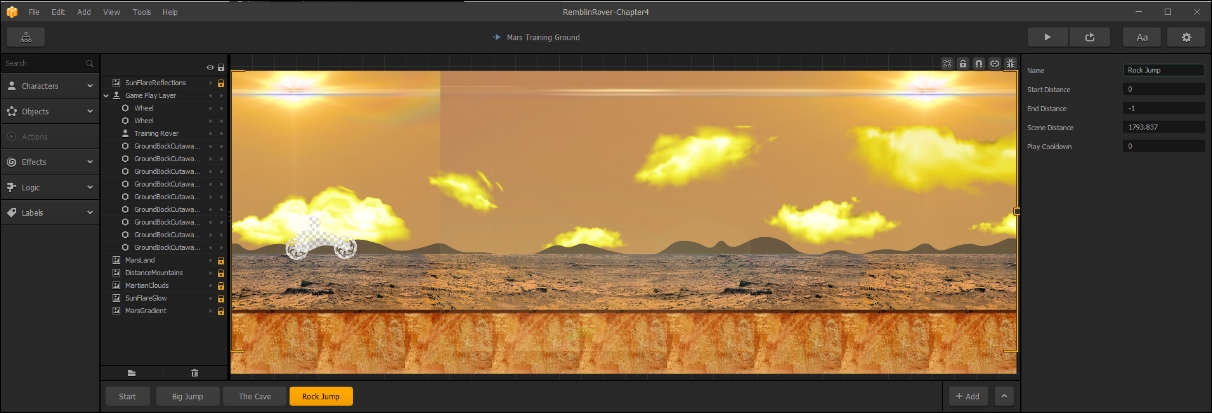Click the play preview button
Screen dimensions: 1212x413
[1048, 37]
